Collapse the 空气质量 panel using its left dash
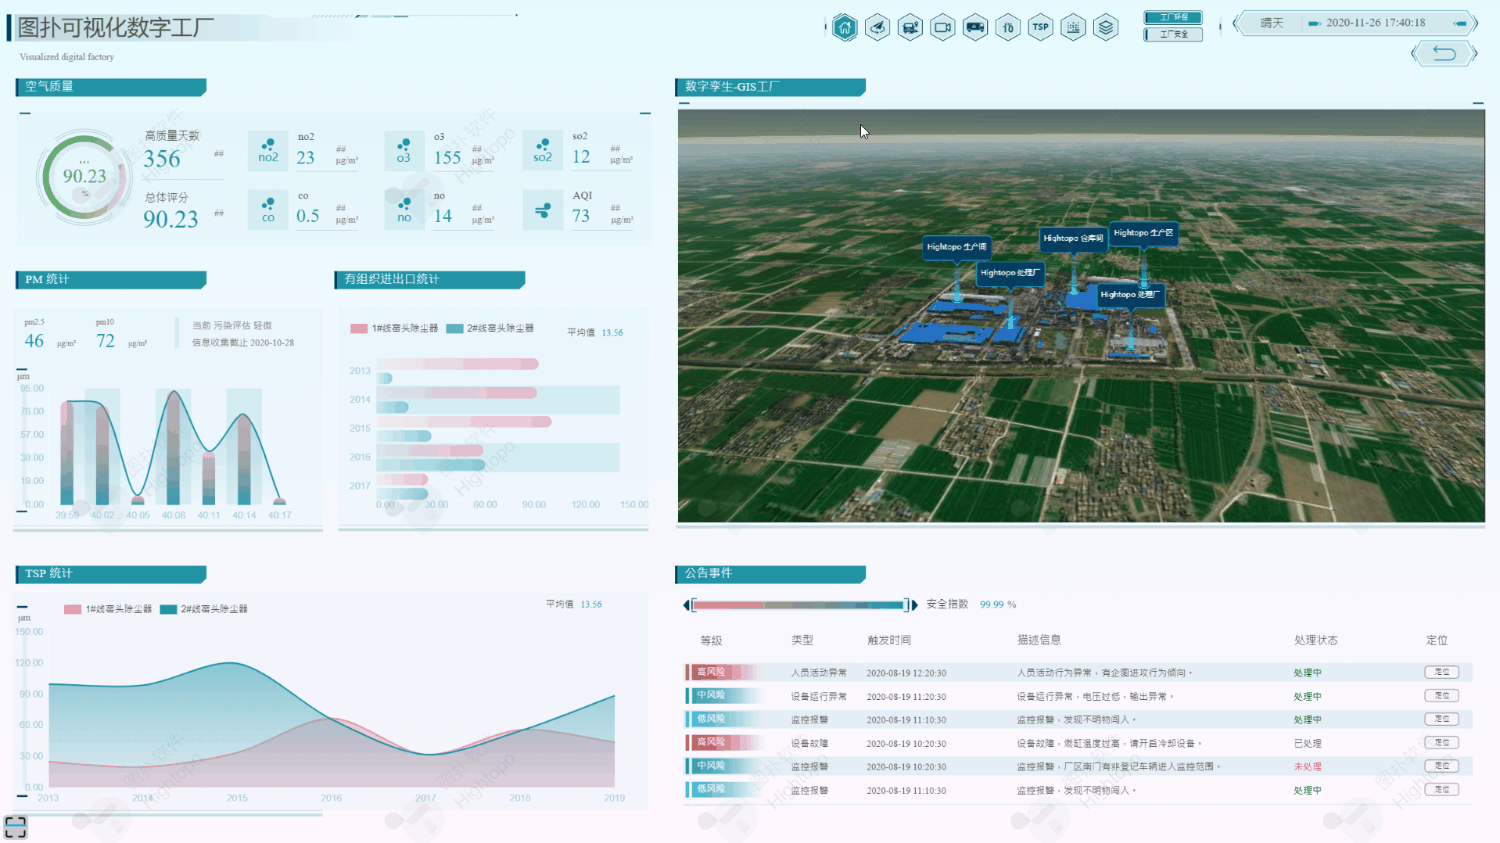The width and height of the screenshot is (1500, 843). [25, 114]
